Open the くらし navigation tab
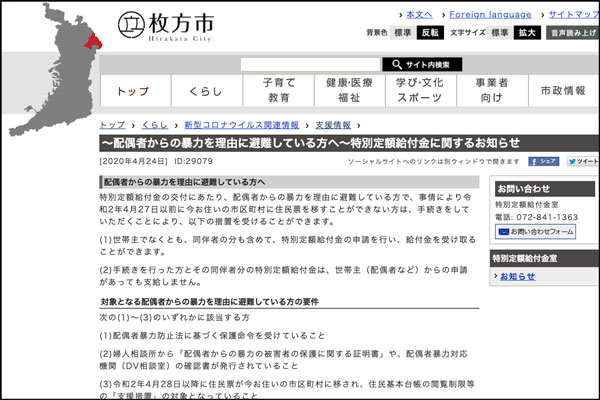Viewport: 600px width, 400px height. click(205, 91)
